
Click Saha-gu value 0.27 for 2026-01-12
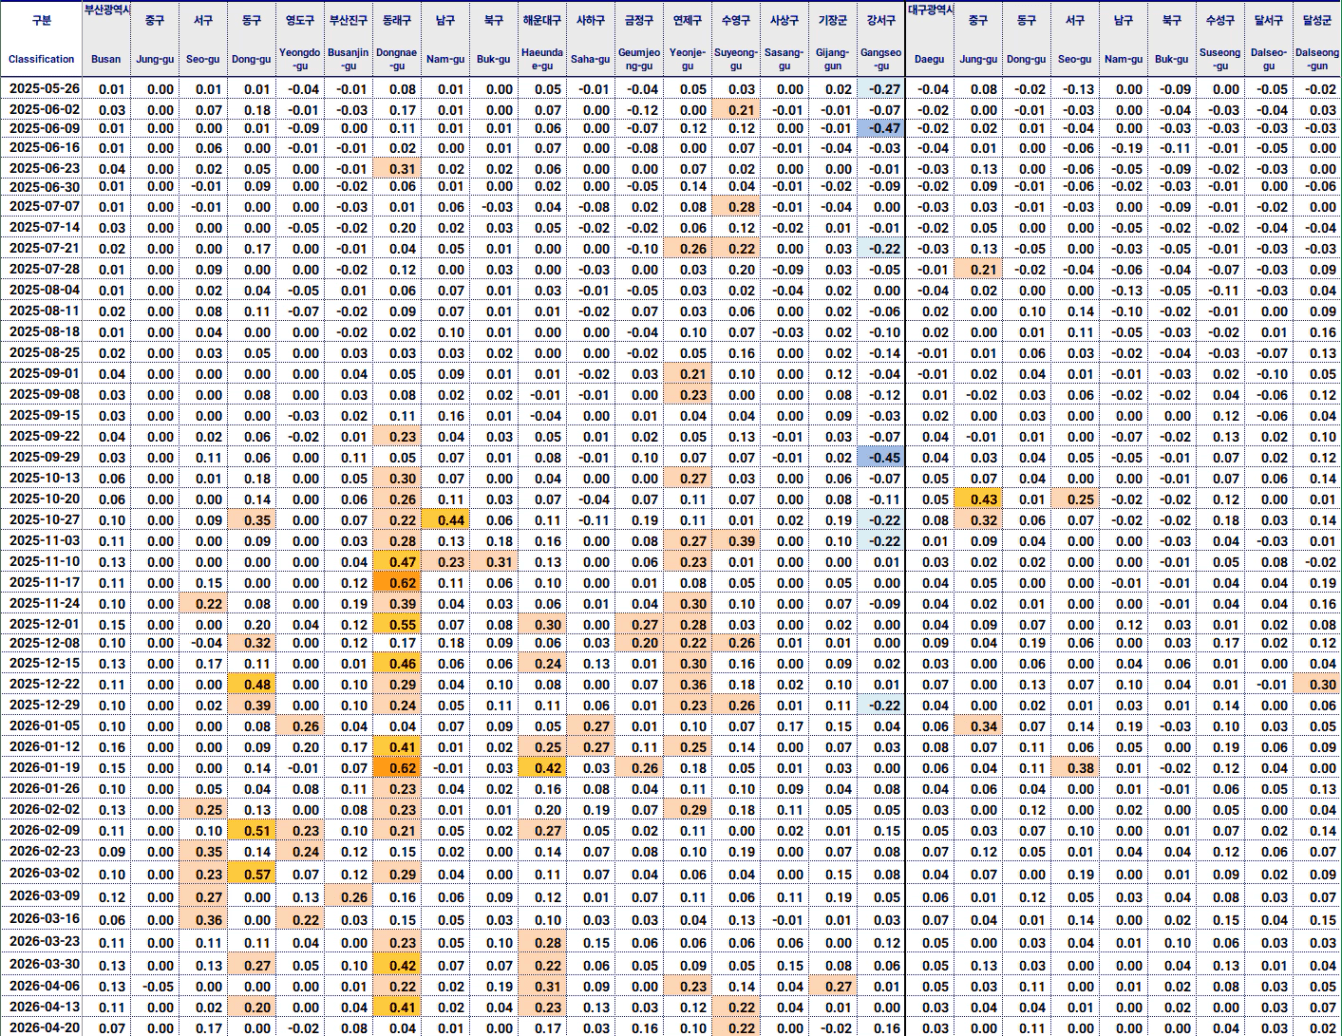pos(589,745)
